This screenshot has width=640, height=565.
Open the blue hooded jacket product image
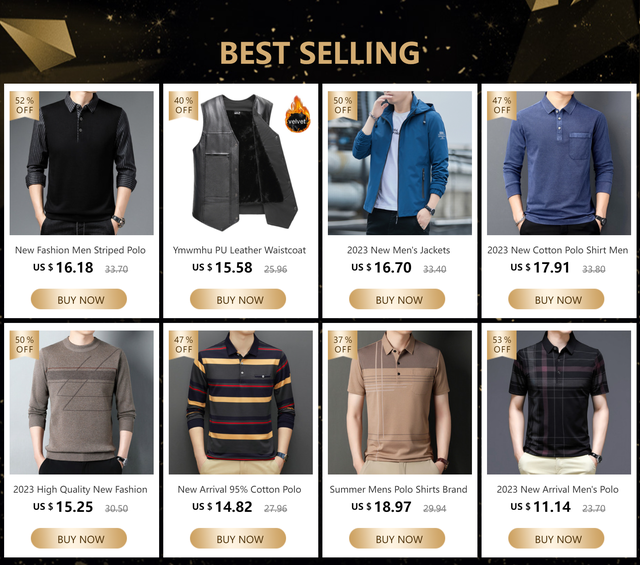400,163
